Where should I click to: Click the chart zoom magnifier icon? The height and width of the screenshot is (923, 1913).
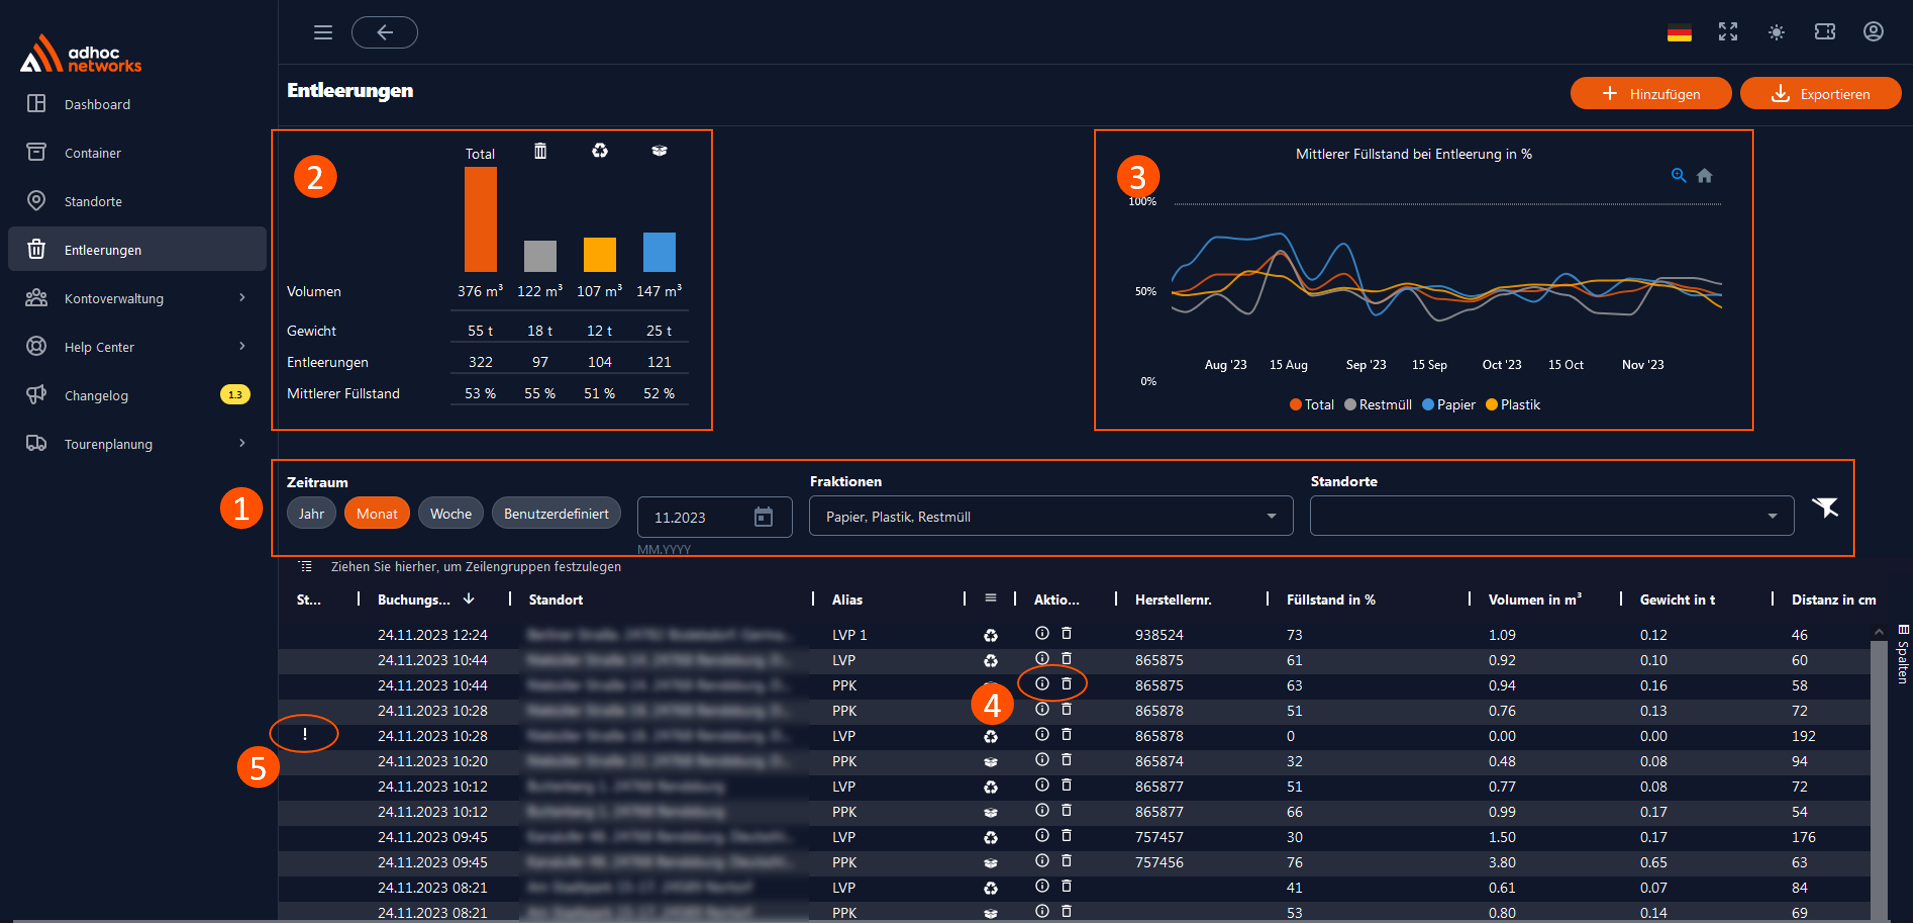click(1678, 175)
